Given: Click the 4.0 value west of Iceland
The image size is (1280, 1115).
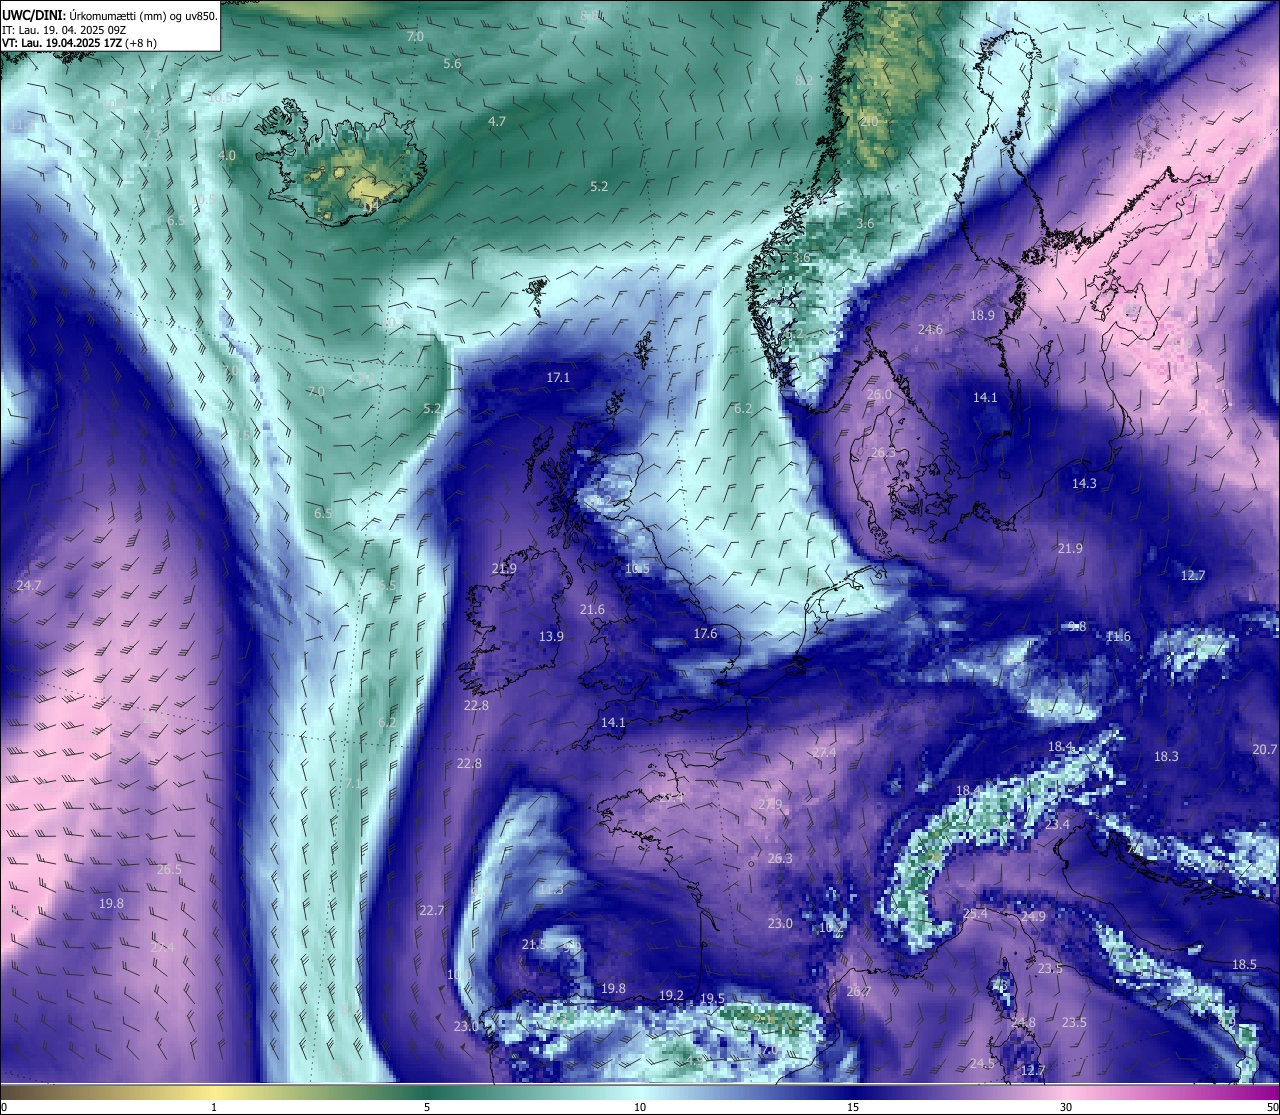Looking at the screenshot, I should tap(227, 155).
